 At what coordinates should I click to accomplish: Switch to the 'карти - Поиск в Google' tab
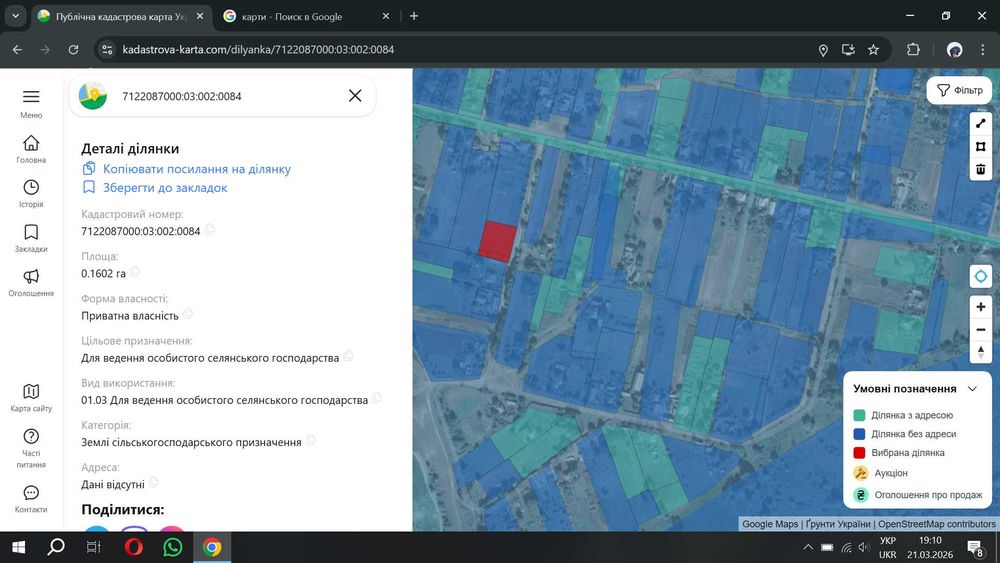click(290, 16)
